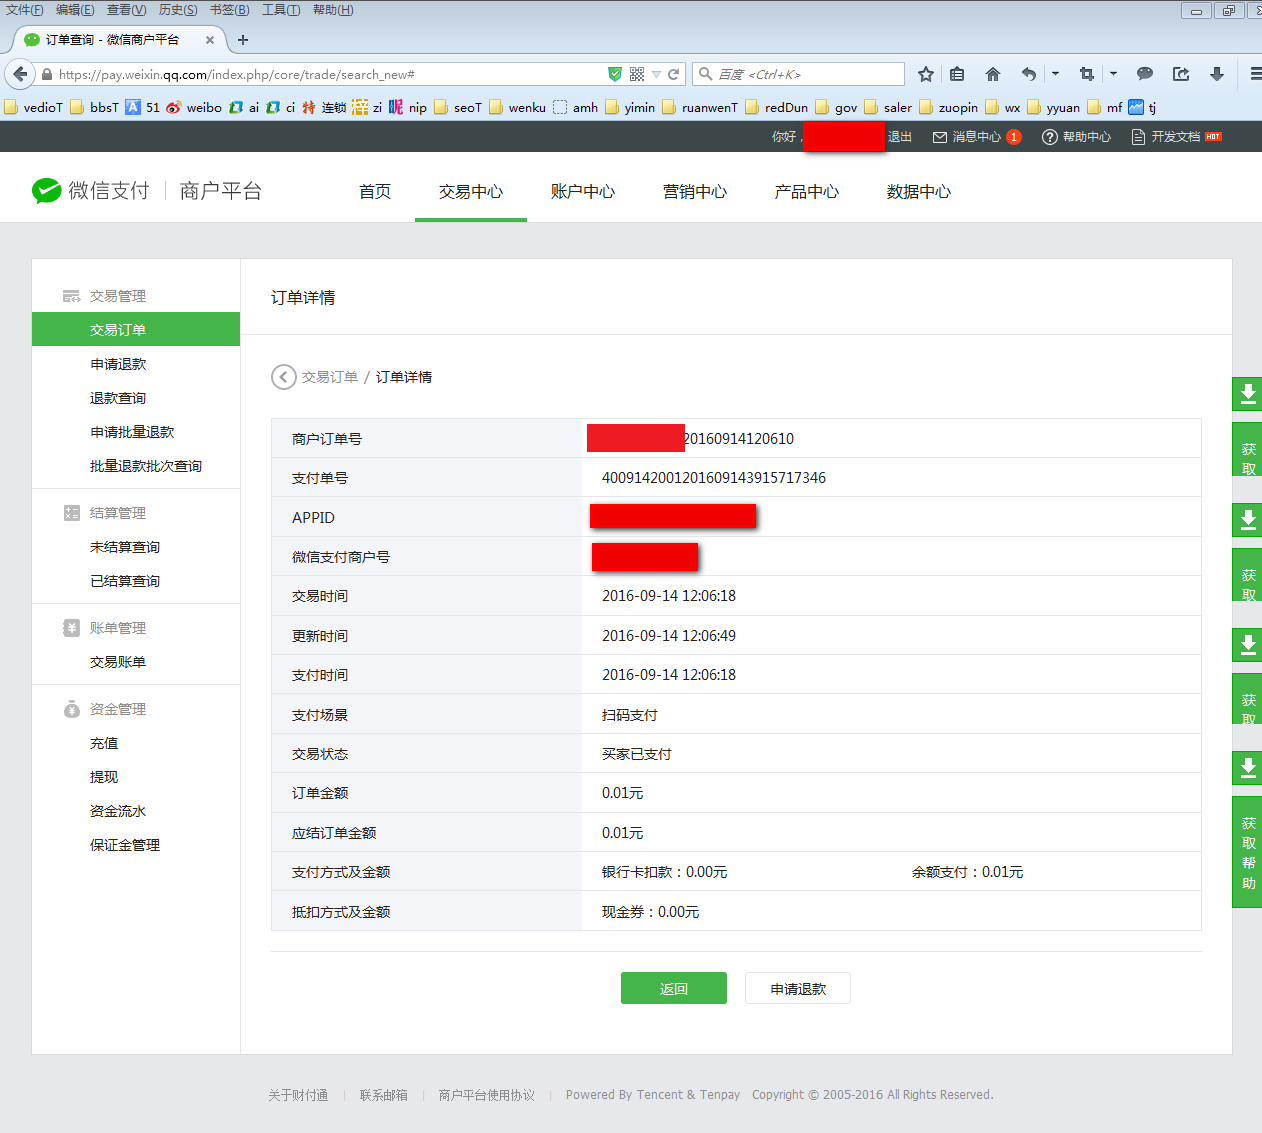
Task: Switch to 首页 navigation tab
Action: (375, 191)
